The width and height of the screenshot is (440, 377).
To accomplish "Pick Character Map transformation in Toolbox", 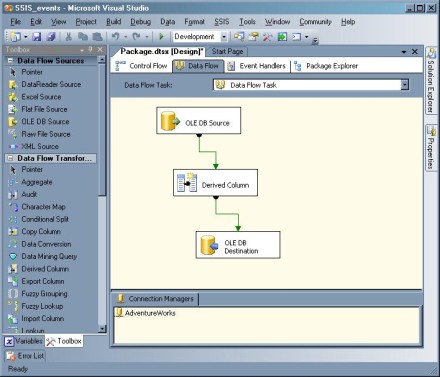I will tap(44, 207).
